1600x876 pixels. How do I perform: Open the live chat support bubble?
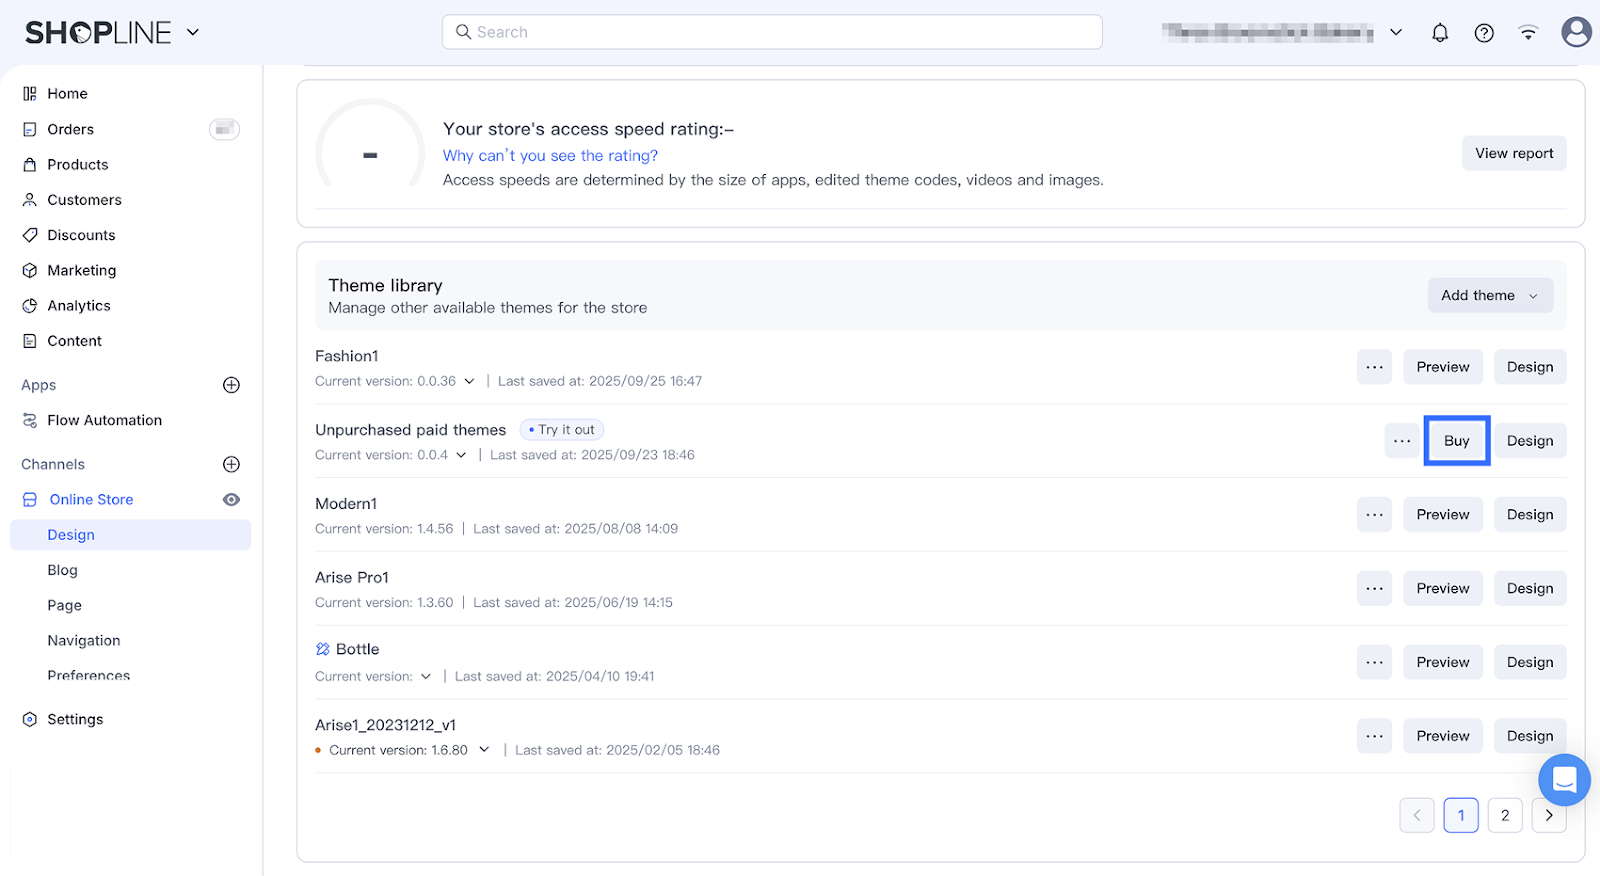1564,780
